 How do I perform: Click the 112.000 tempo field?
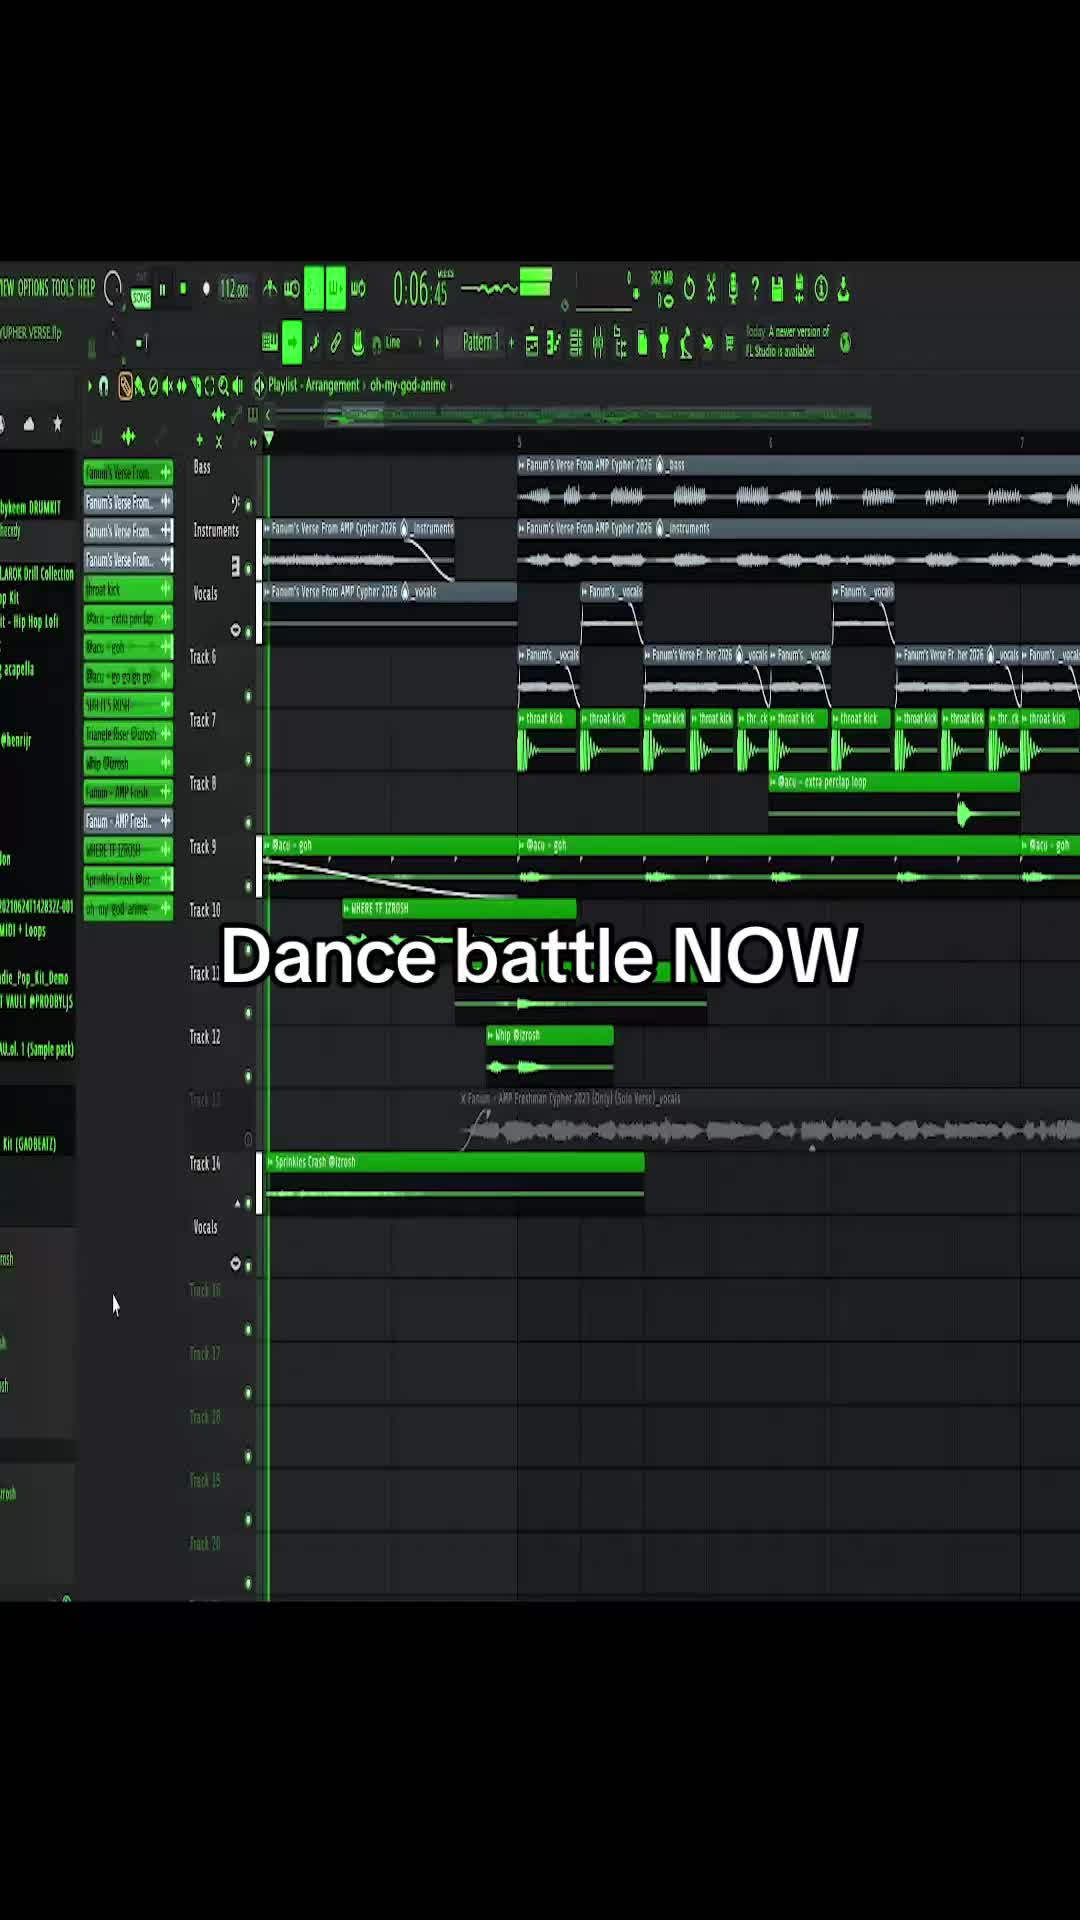234,289
